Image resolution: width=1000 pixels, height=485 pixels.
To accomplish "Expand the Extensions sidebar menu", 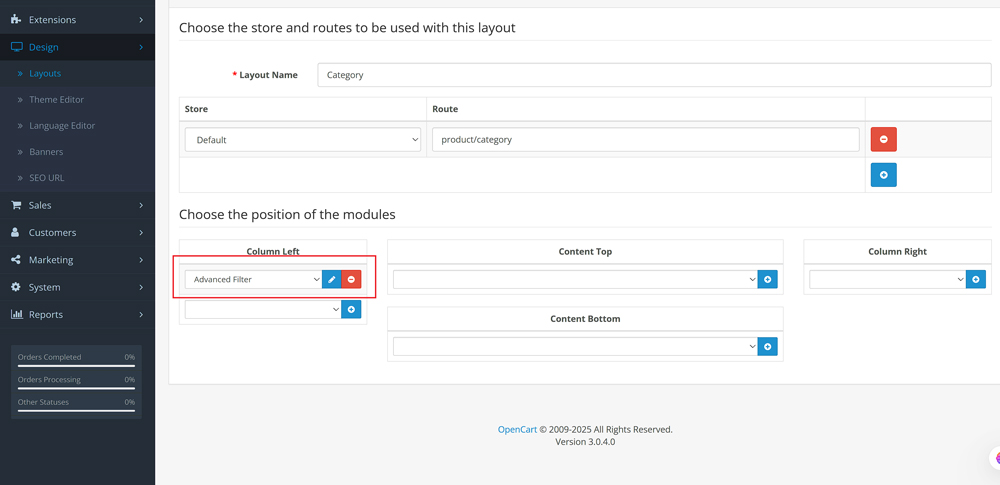I will 77,20.
